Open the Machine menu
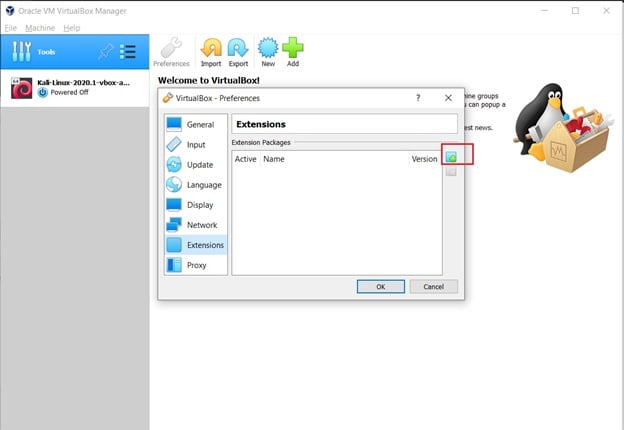Screen dimensions: 624x430 40,28
